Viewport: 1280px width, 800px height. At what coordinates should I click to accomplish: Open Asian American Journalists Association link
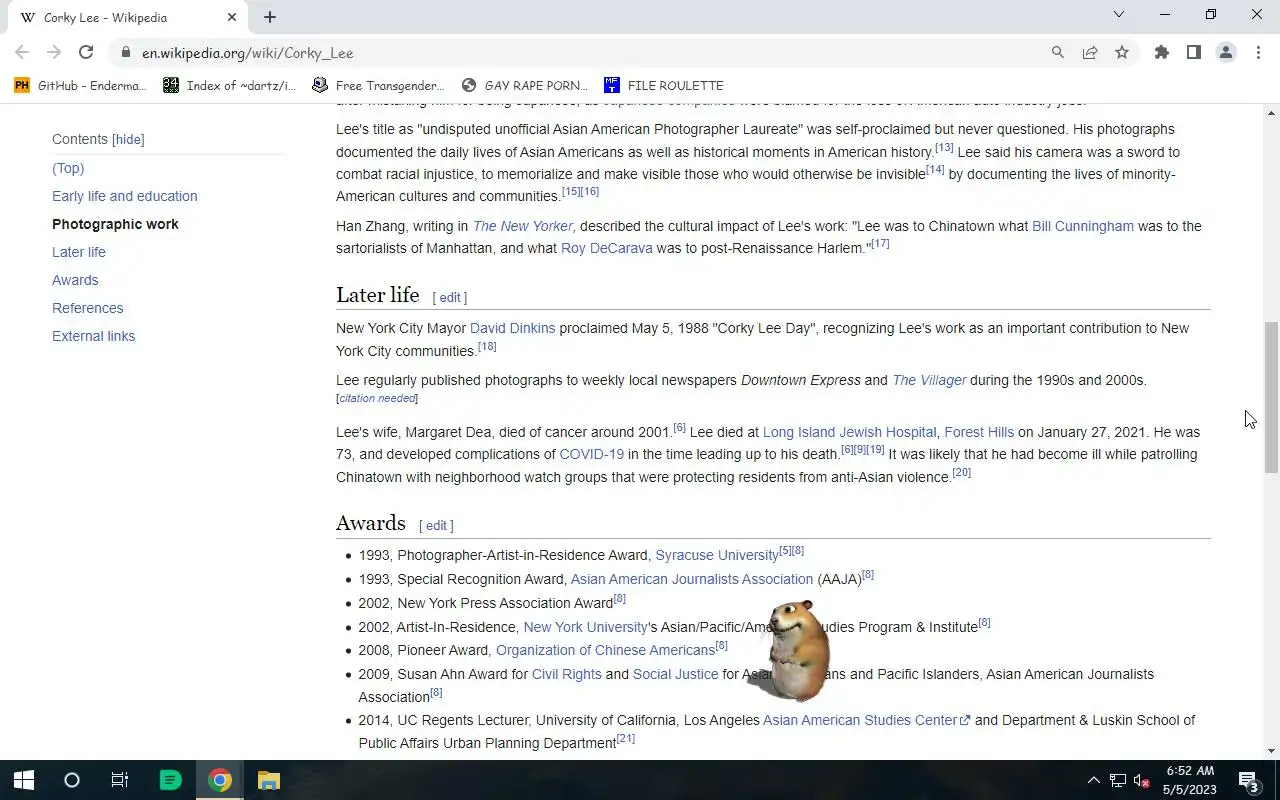(692, 579)
